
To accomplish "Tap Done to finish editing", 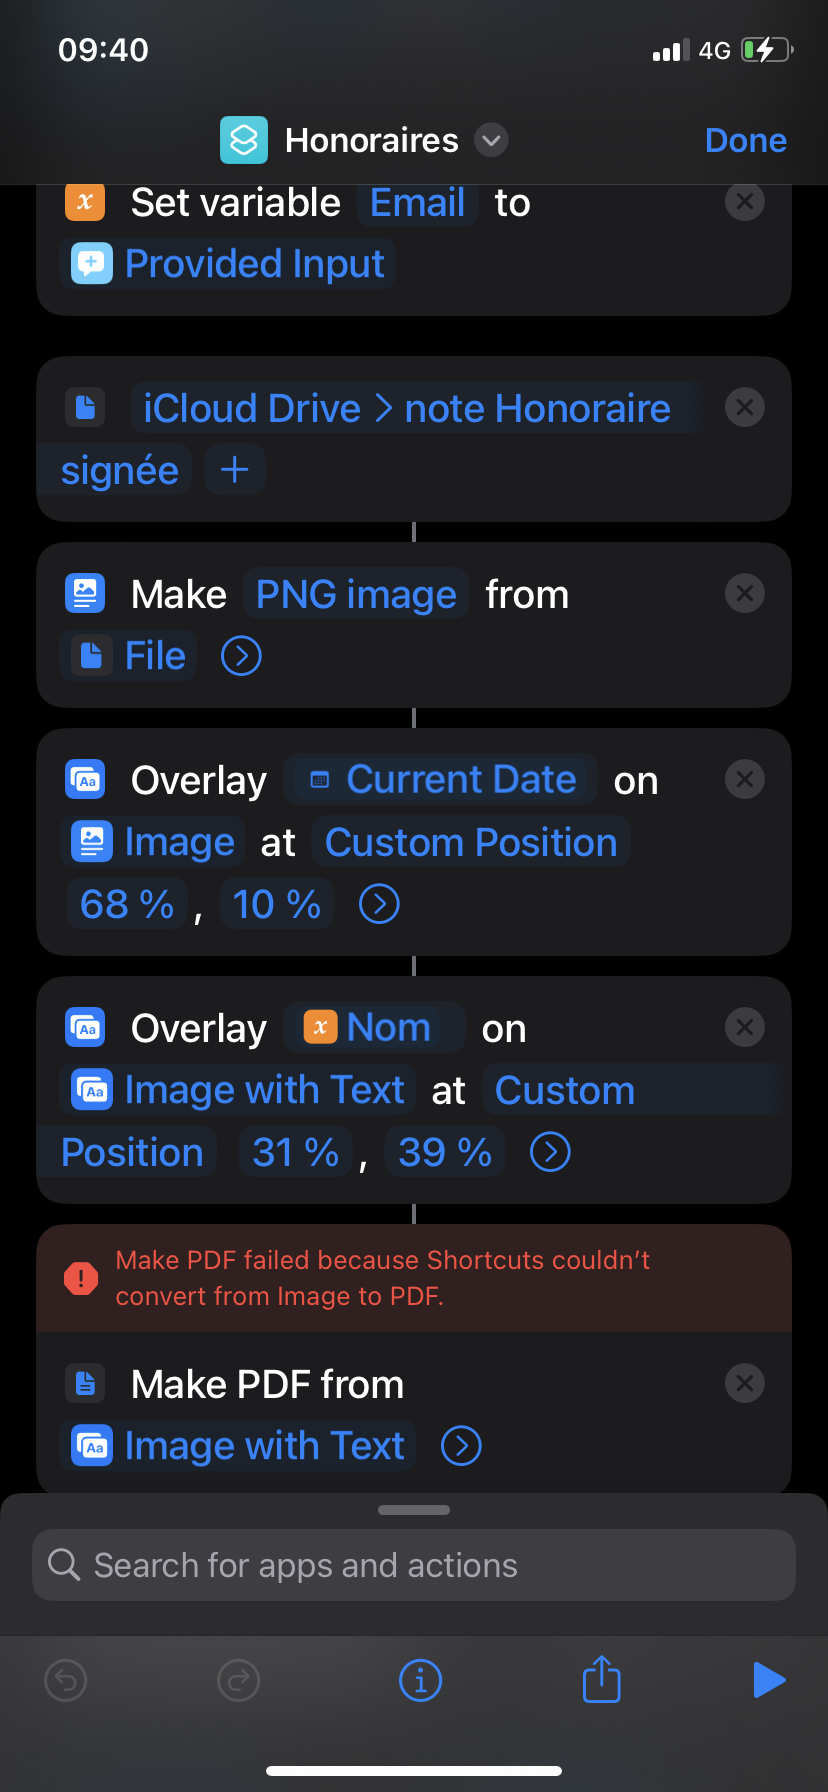I will pyautogui.click(x=745, y=140).
